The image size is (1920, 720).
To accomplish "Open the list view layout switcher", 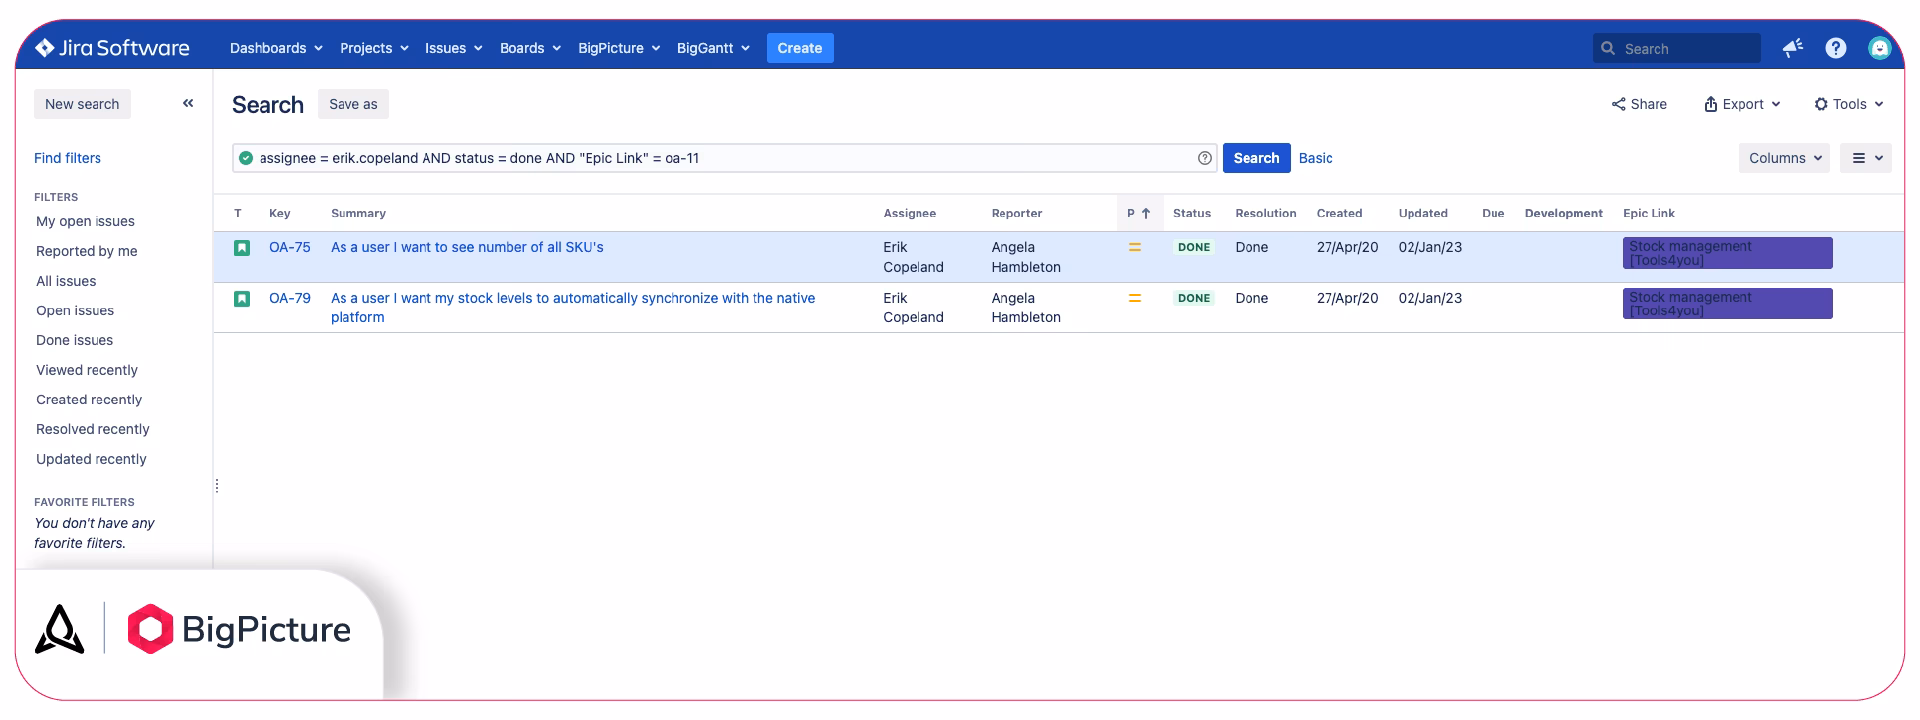I will tap(1866, 158).
